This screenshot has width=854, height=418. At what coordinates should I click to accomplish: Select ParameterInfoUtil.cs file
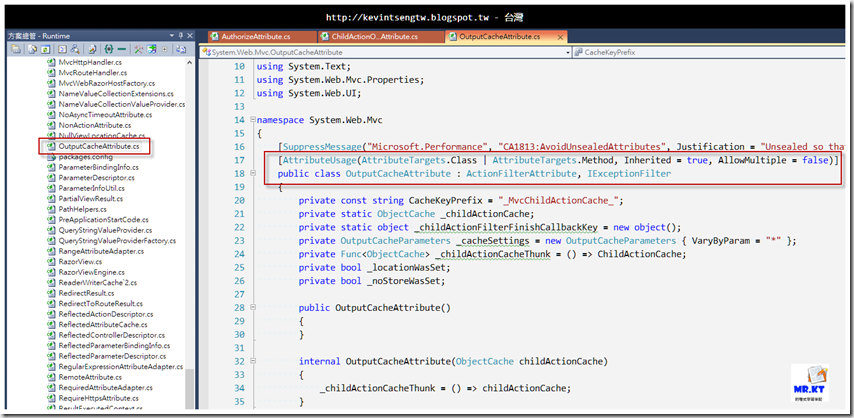point(92,188)
